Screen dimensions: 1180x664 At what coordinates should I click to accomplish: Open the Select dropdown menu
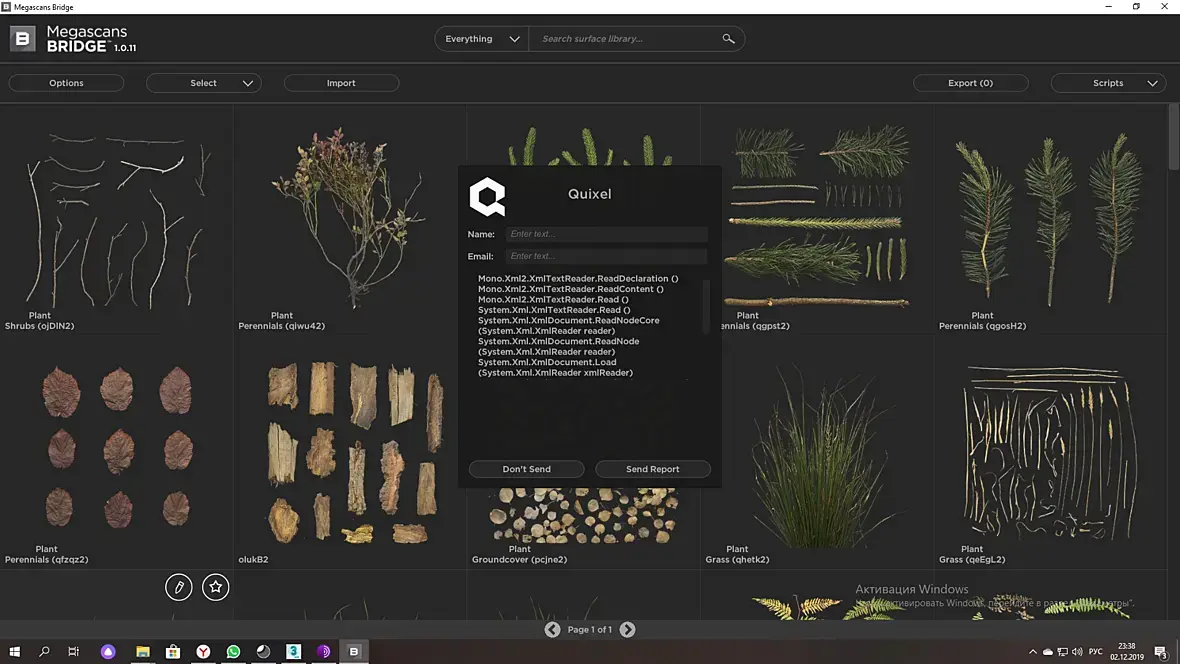click(x=203, y=83)
